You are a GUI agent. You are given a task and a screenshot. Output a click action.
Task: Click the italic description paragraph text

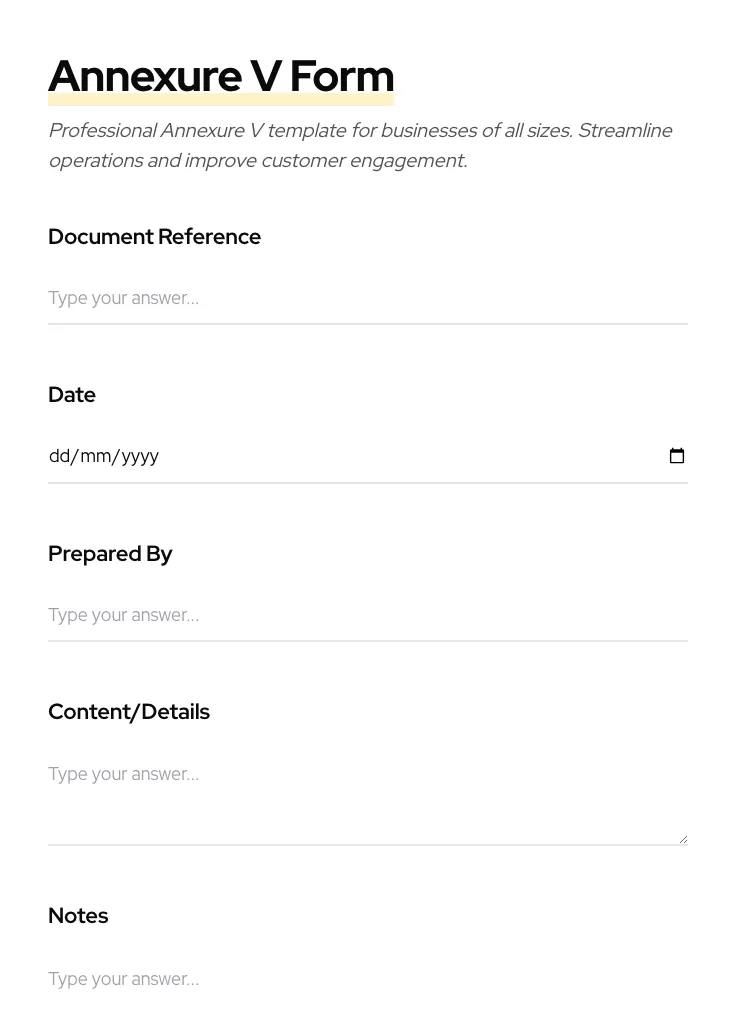(x=360, y=145)
